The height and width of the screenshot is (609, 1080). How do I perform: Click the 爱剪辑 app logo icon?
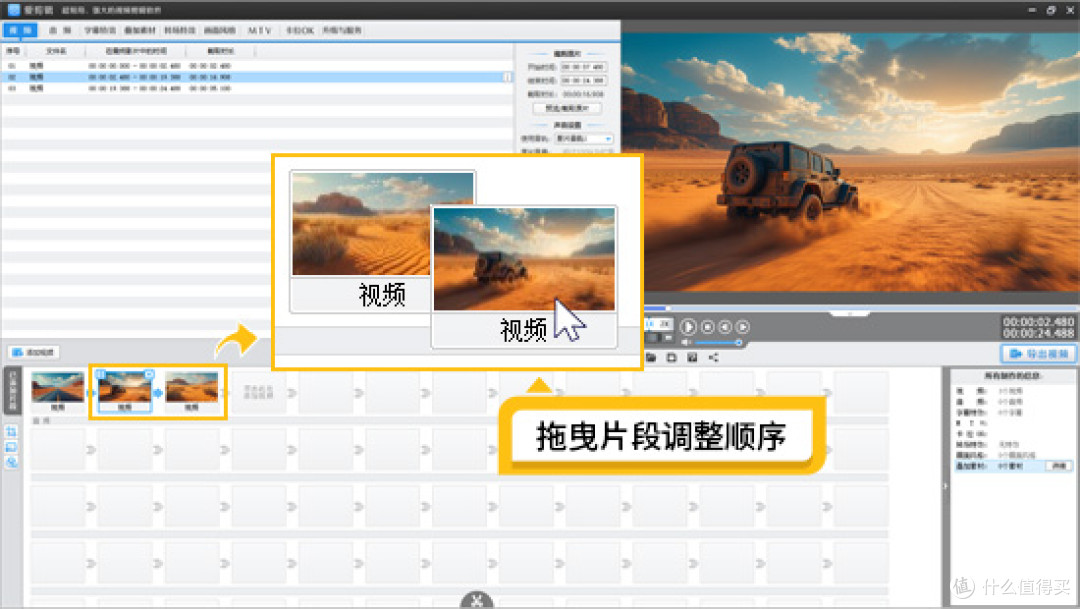pyautogui.click(x=14, y=9)
